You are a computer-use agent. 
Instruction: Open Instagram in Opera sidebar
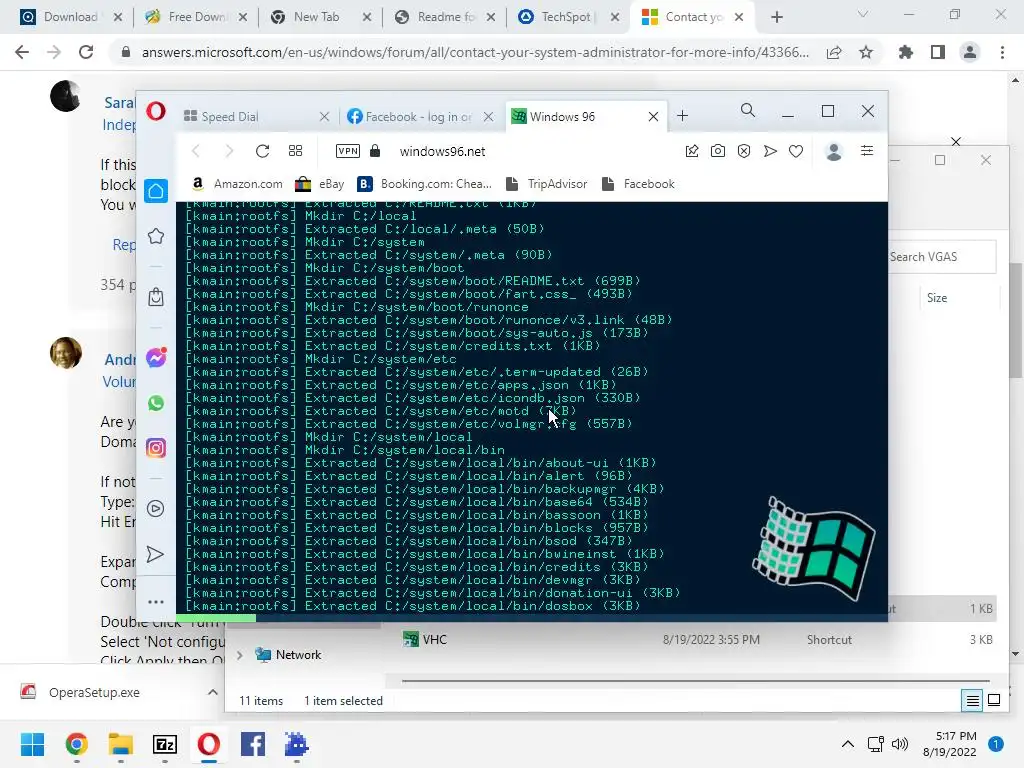coord(155,448)
